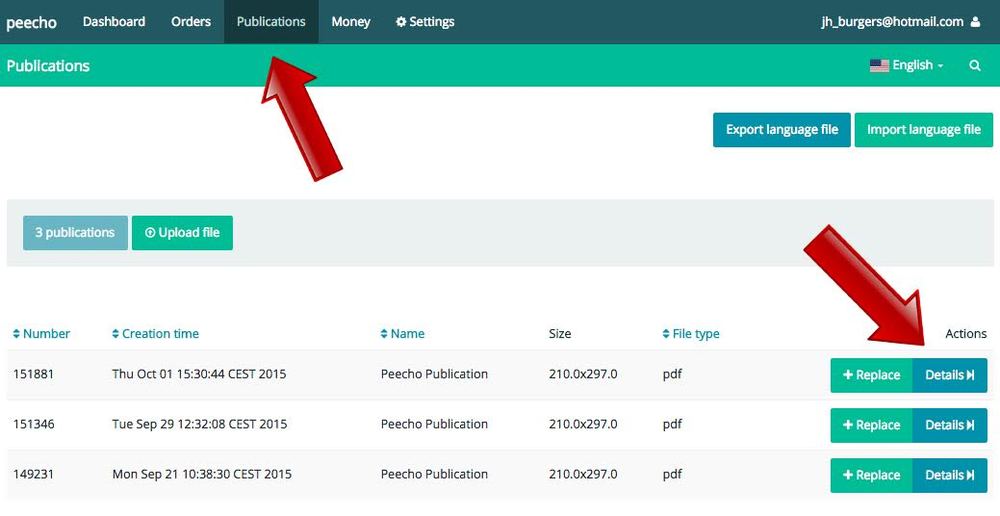Image resolution: width=1000 pixels, height=516 pixels.
Task: Open the Money tab
Action: (351, 22)
